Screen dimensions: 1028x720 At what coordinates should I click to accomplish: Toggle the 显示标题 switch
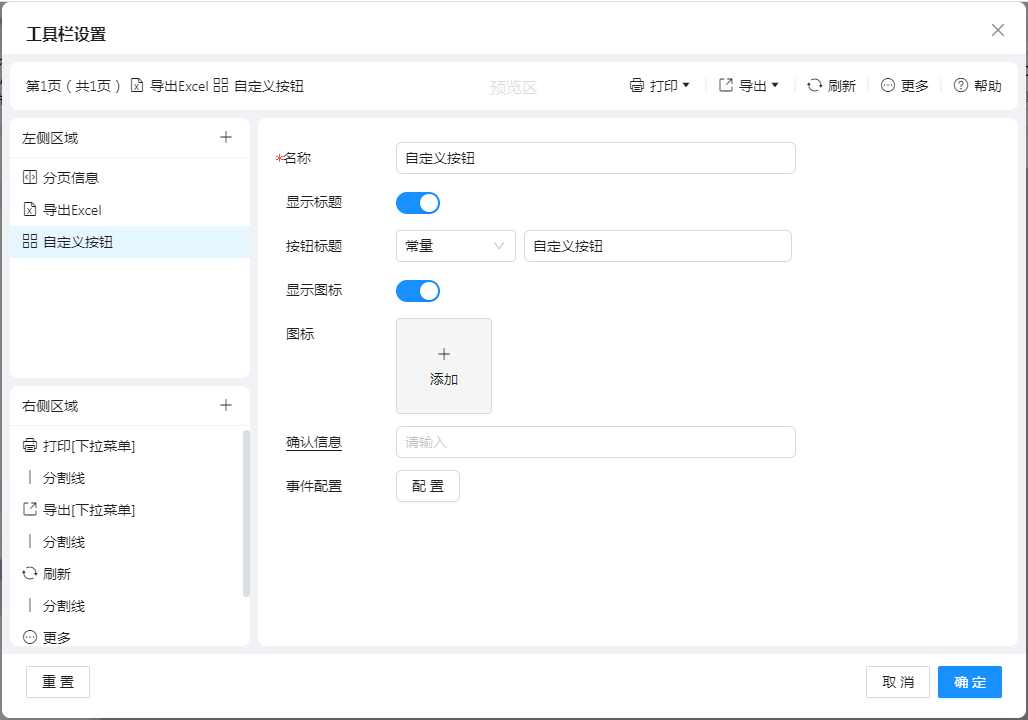point(418,203)
